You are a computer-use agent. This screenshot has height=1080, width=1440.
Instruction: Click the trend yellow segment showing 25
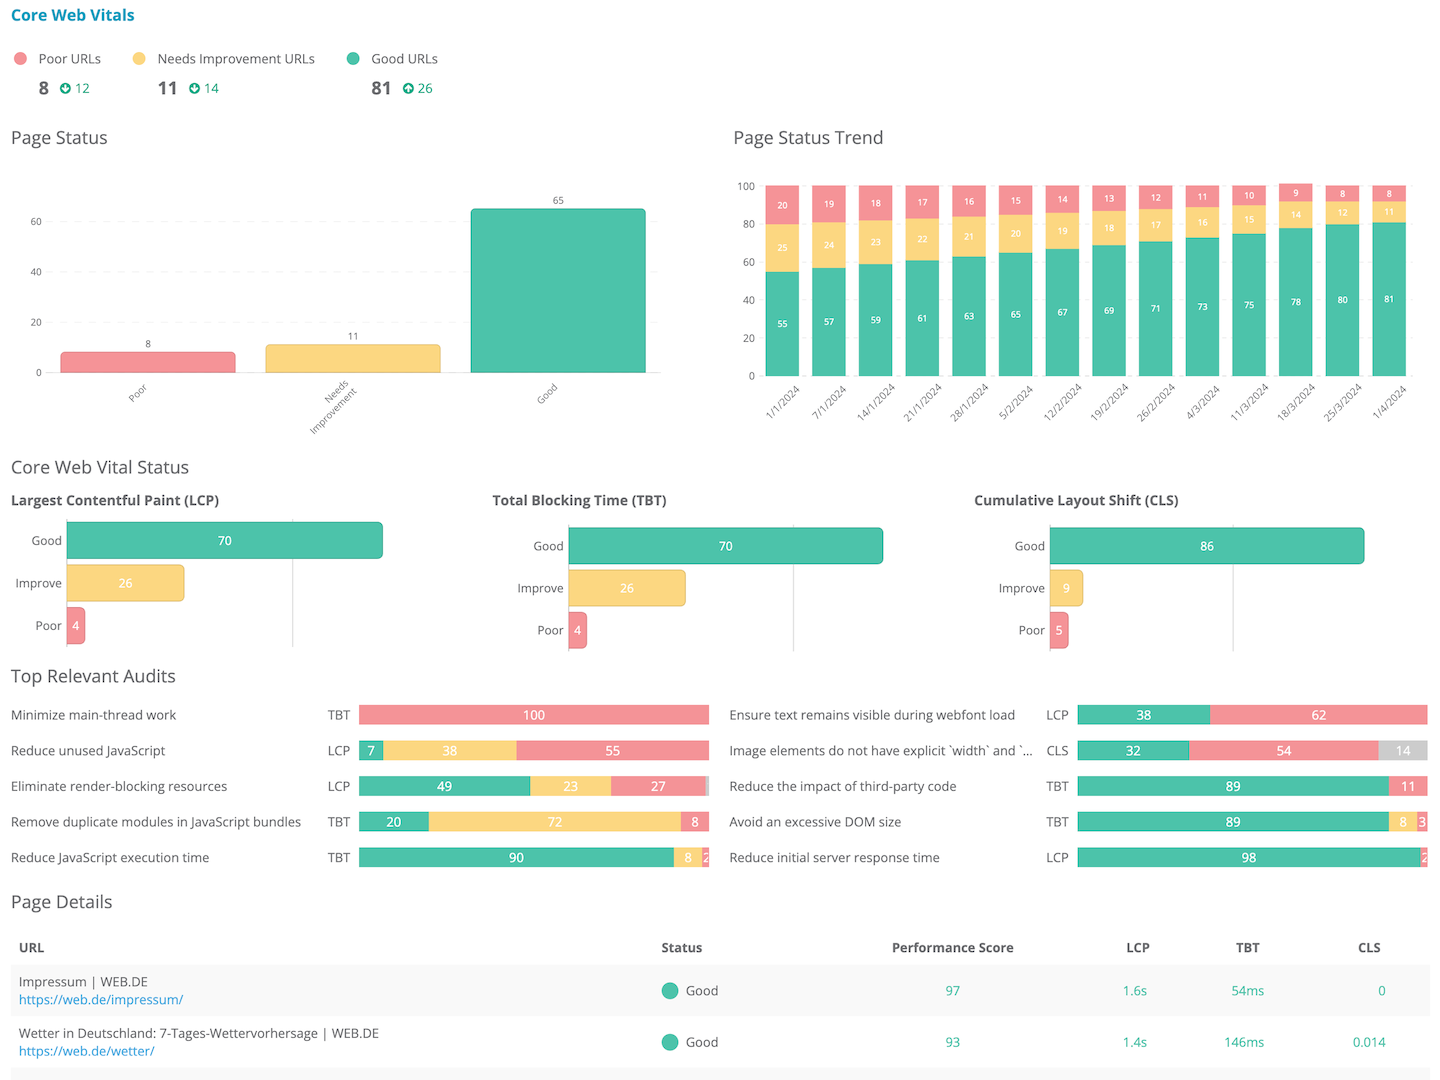pyautogui.click(x=782, y=248)
